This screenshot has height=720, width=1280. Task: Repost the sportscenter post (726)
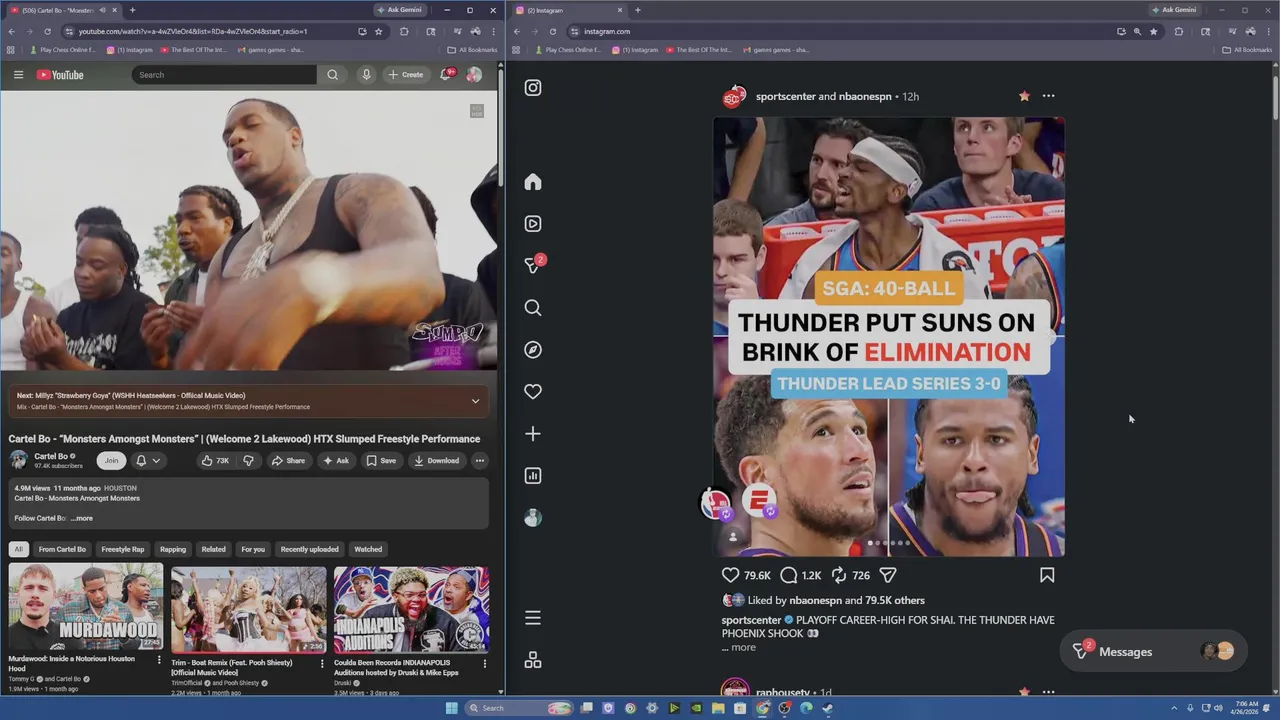pos(839,575)
